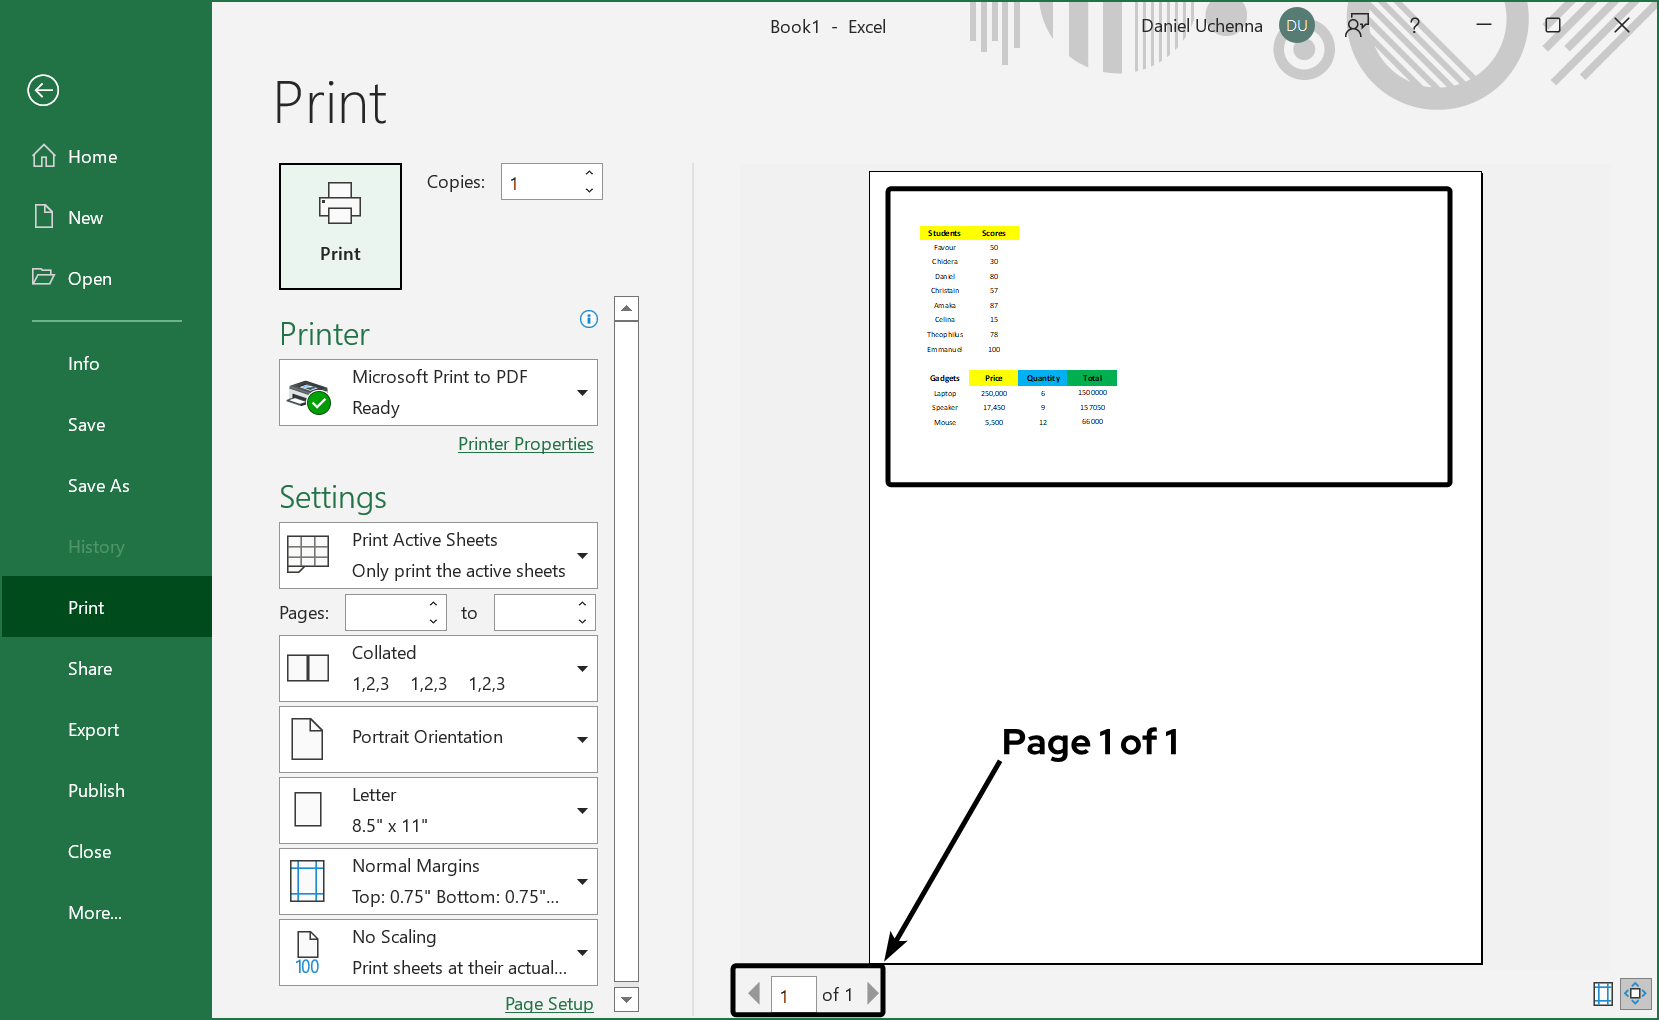Toggle Show Margins in print preview
This screenshot has height=1020, width=1659.
pos(1602,993)
